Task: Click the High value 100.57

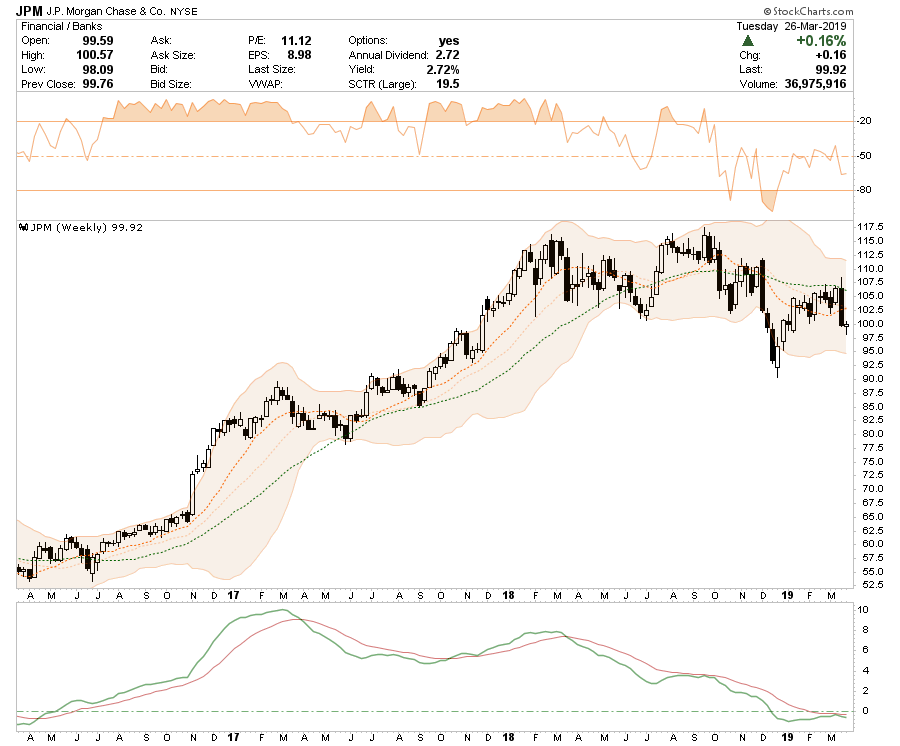Action: coord(95,55)
